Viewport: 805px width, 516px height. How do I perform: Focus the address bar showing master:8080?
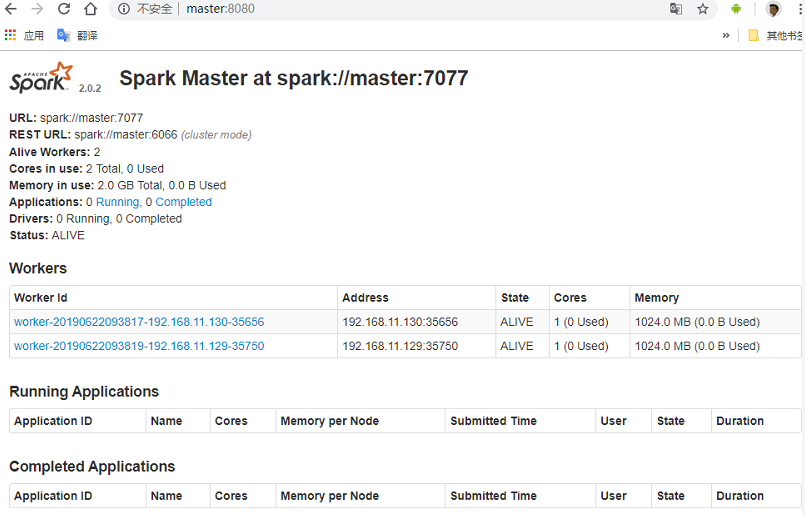click(411, 9)
